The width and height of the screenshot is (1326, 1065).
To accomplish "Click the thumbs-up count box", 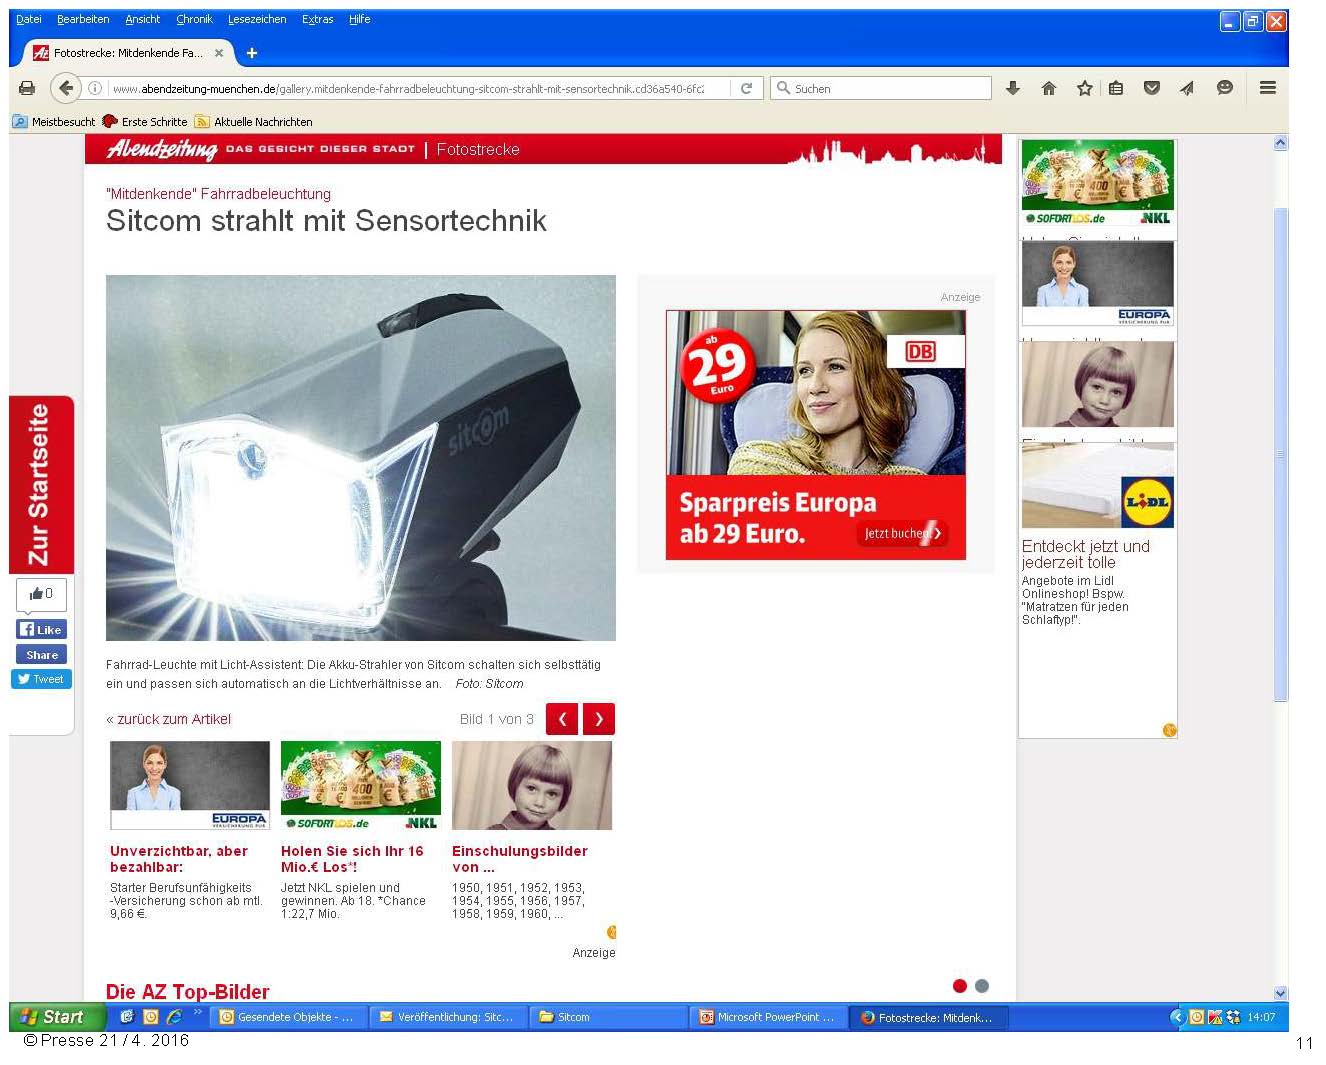I will 41,594.
